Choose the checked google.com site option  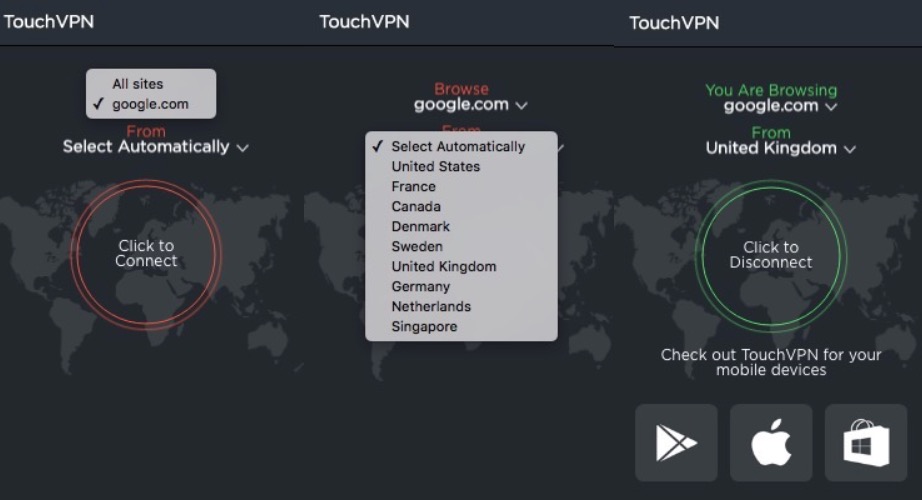tap(150, 104)
